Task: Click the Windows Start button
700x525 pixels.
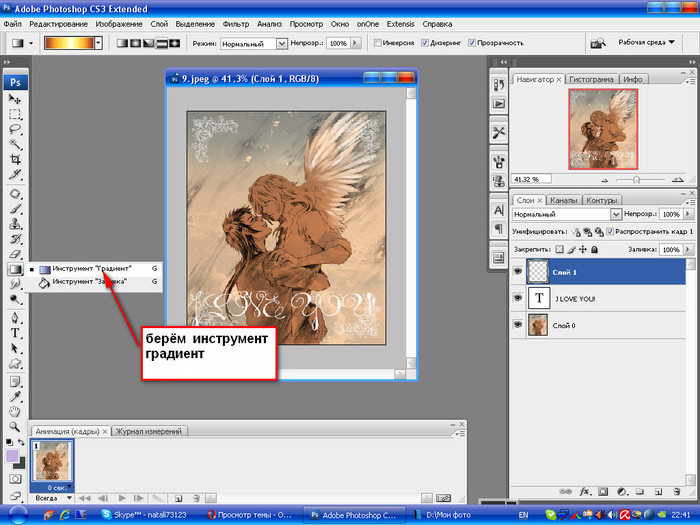Action: [x=18, y=515]
